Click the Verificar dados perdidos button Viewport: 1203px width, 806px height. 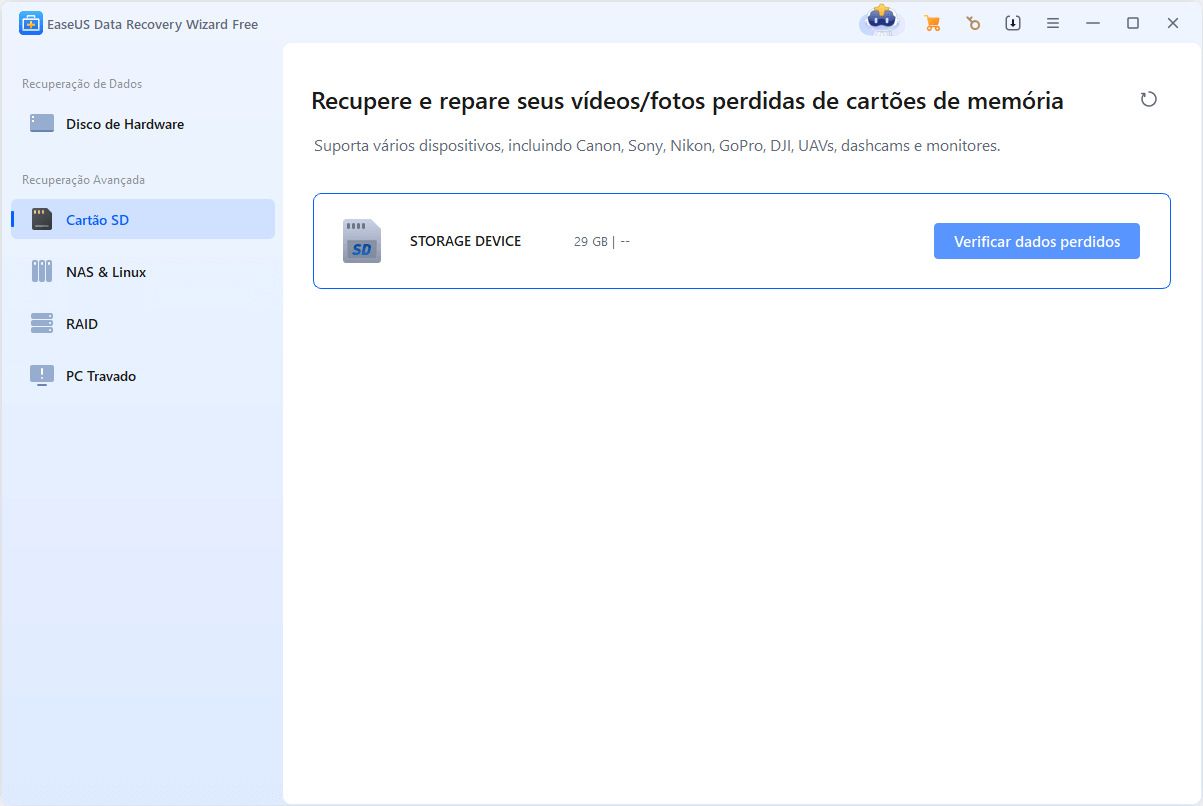pos(1036,240)
